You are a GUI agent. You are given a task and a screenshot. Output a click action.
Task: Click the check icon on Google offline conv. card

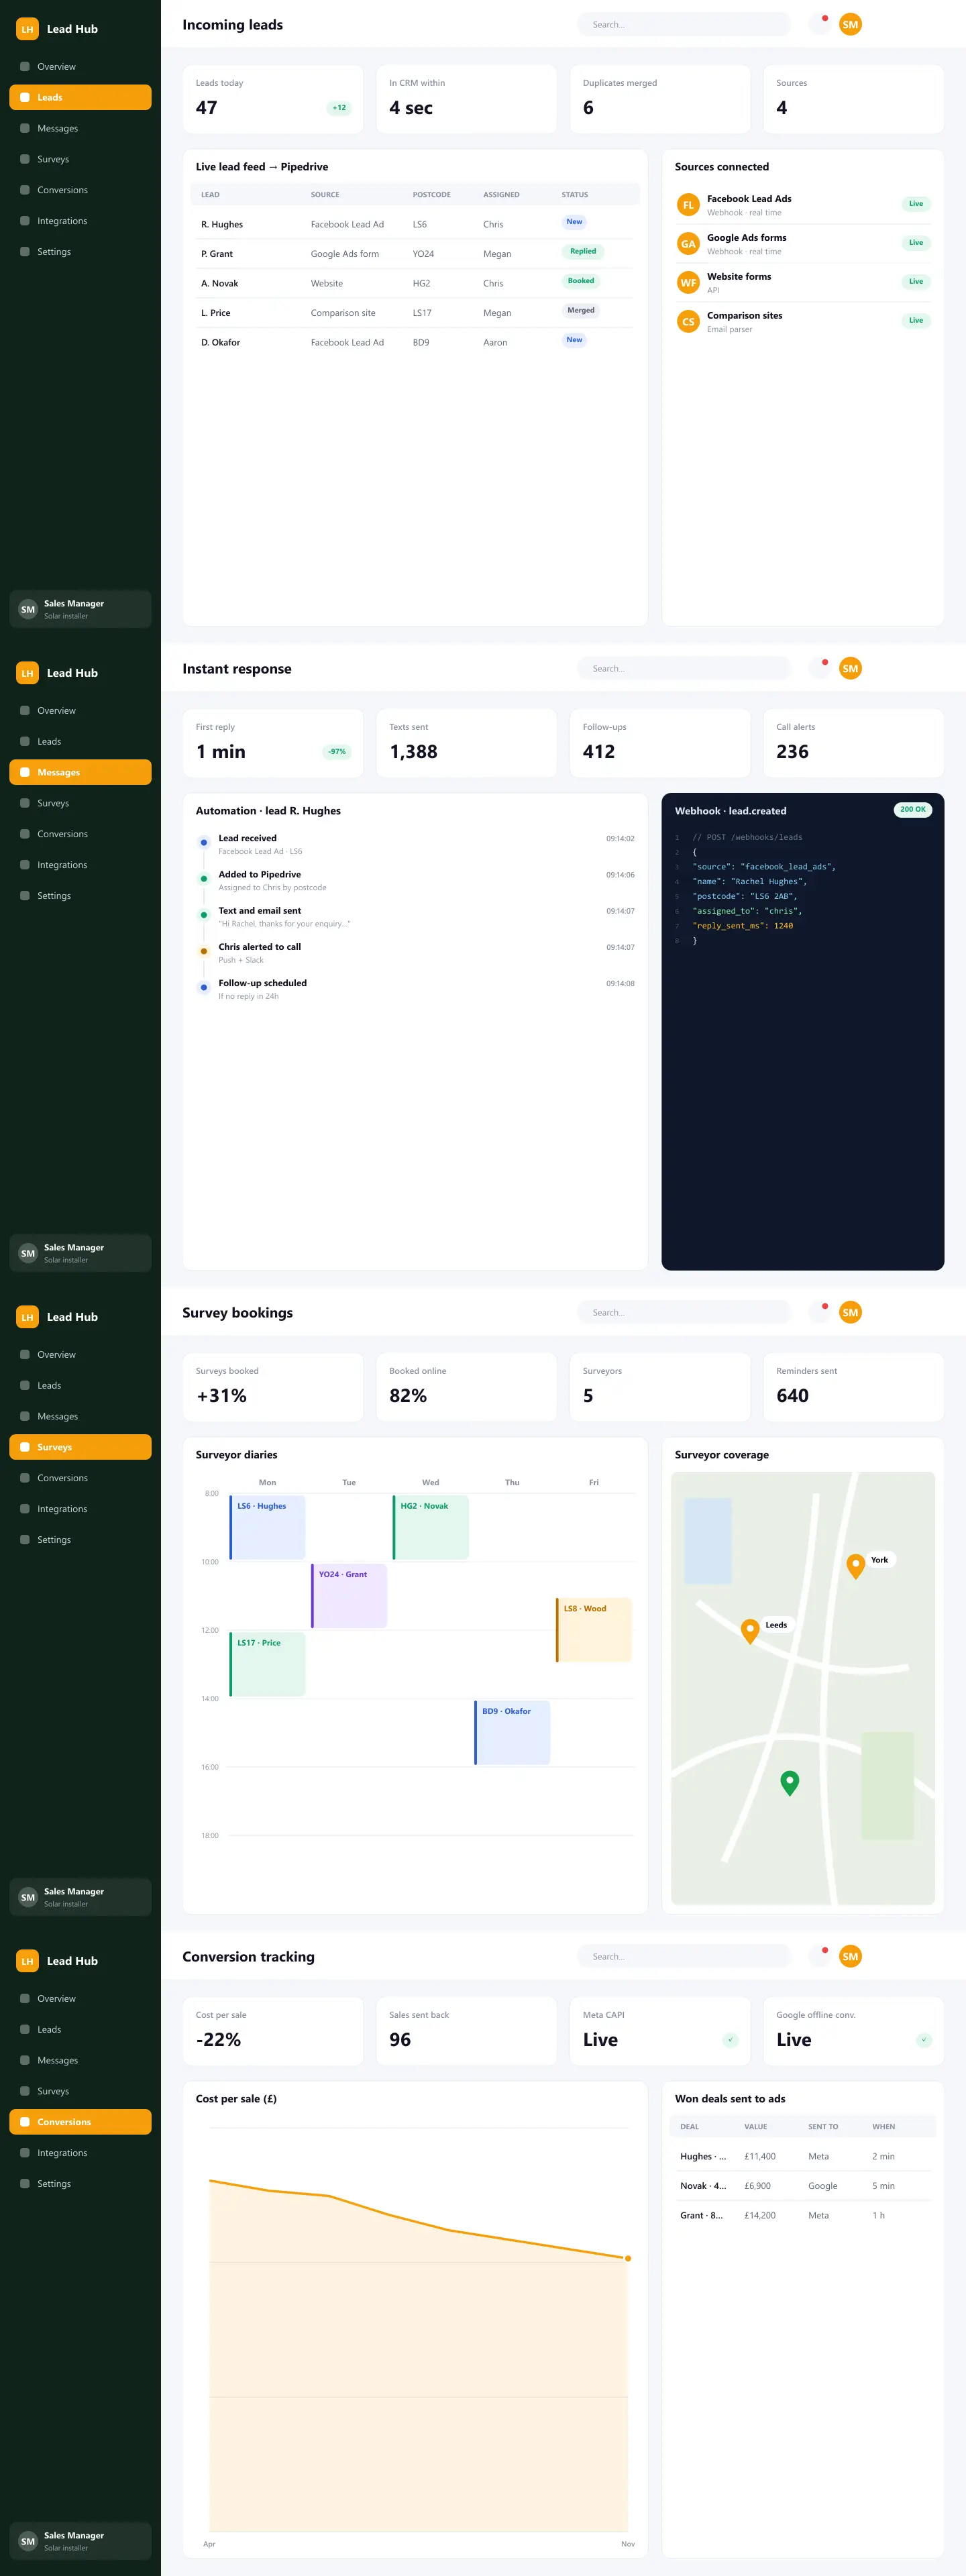[x=924, y=2040]
